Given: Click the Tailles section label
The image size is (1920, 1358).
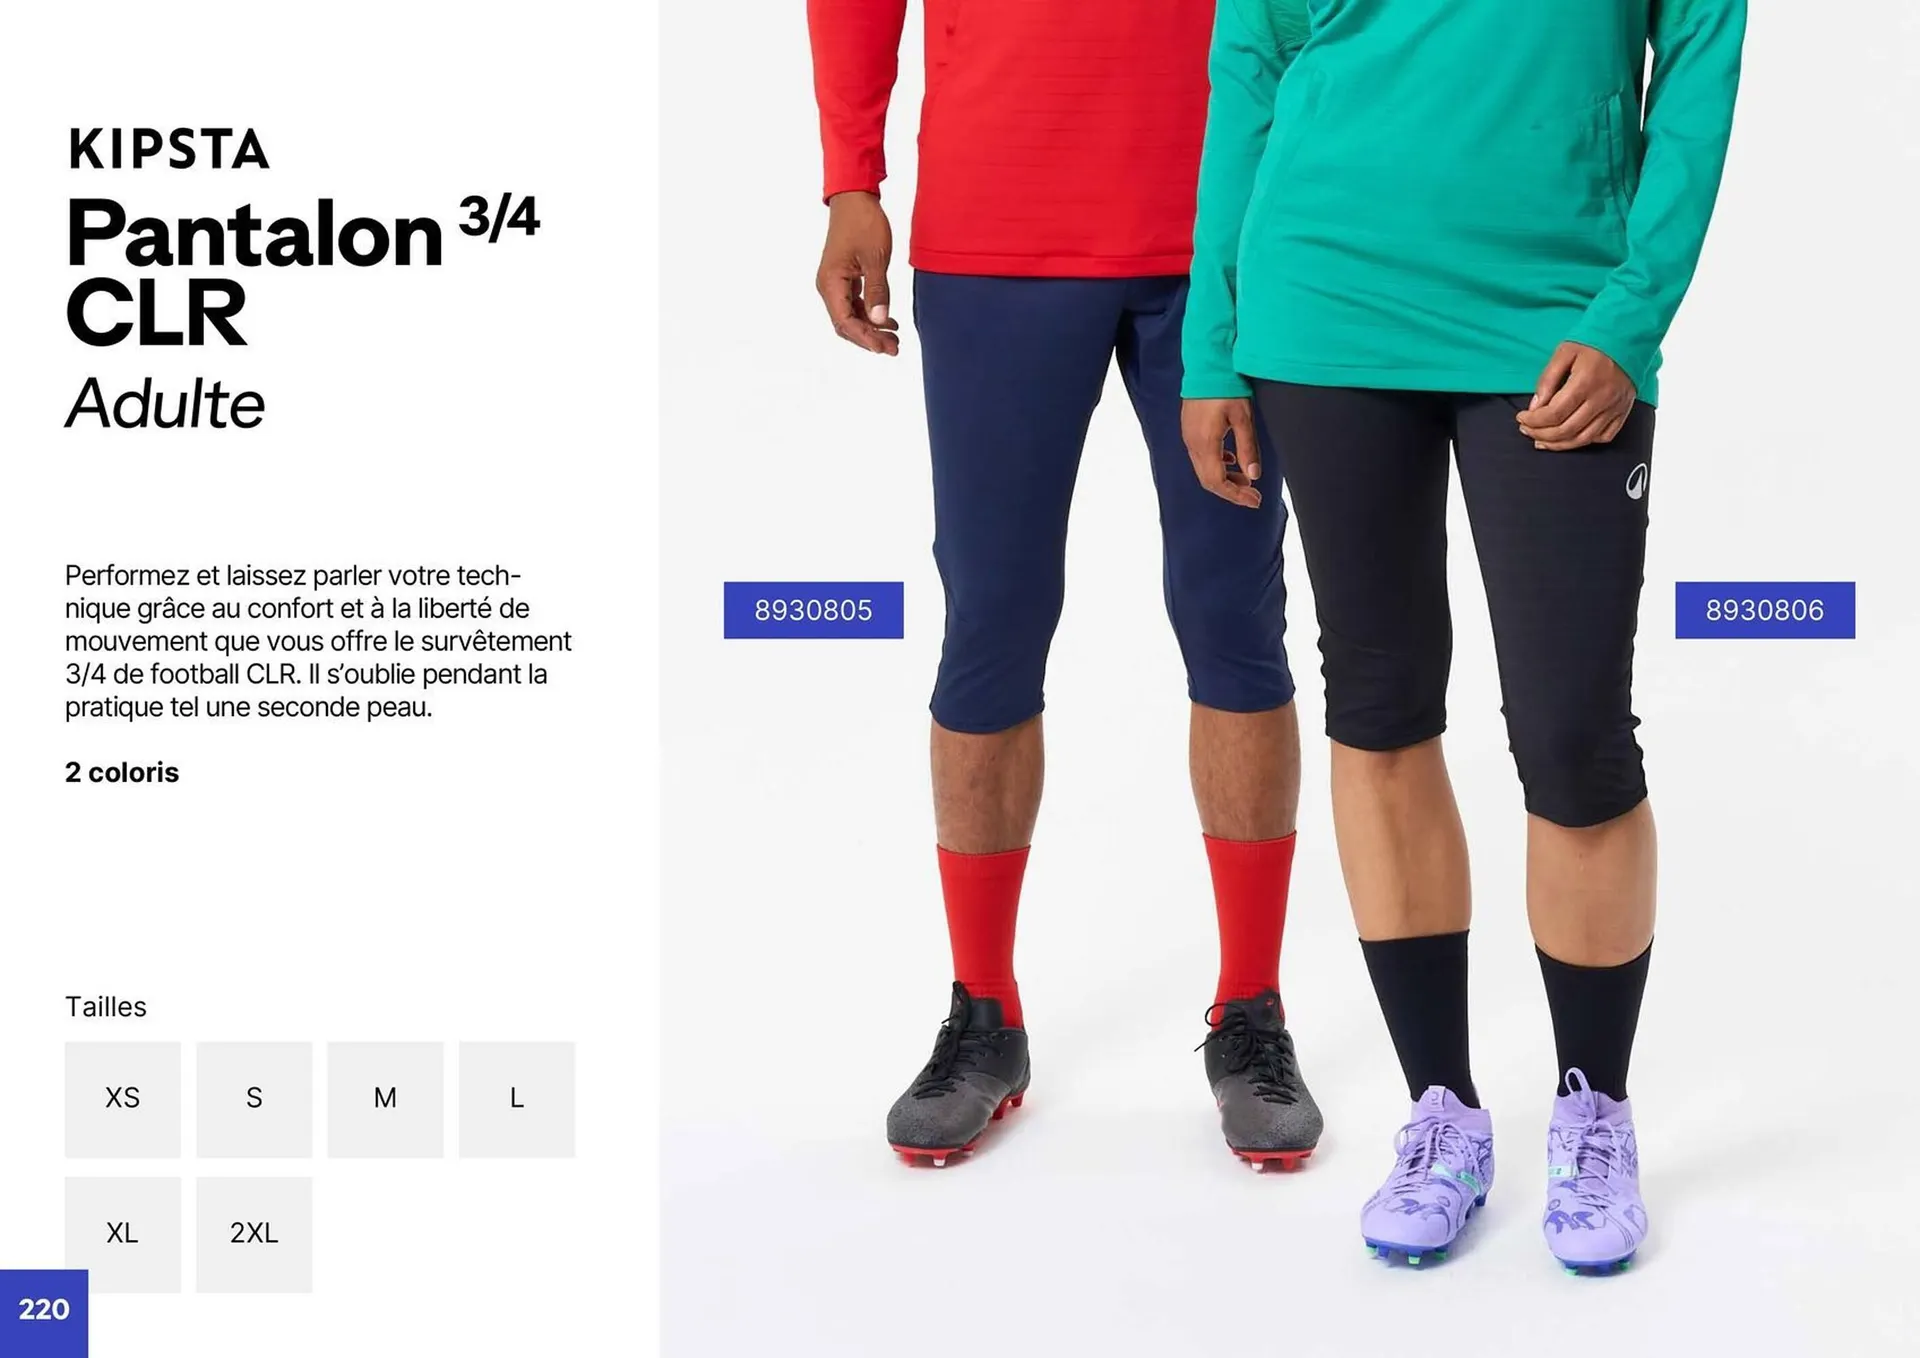Looking at the screenshot, I should [x=106, y=1006].
